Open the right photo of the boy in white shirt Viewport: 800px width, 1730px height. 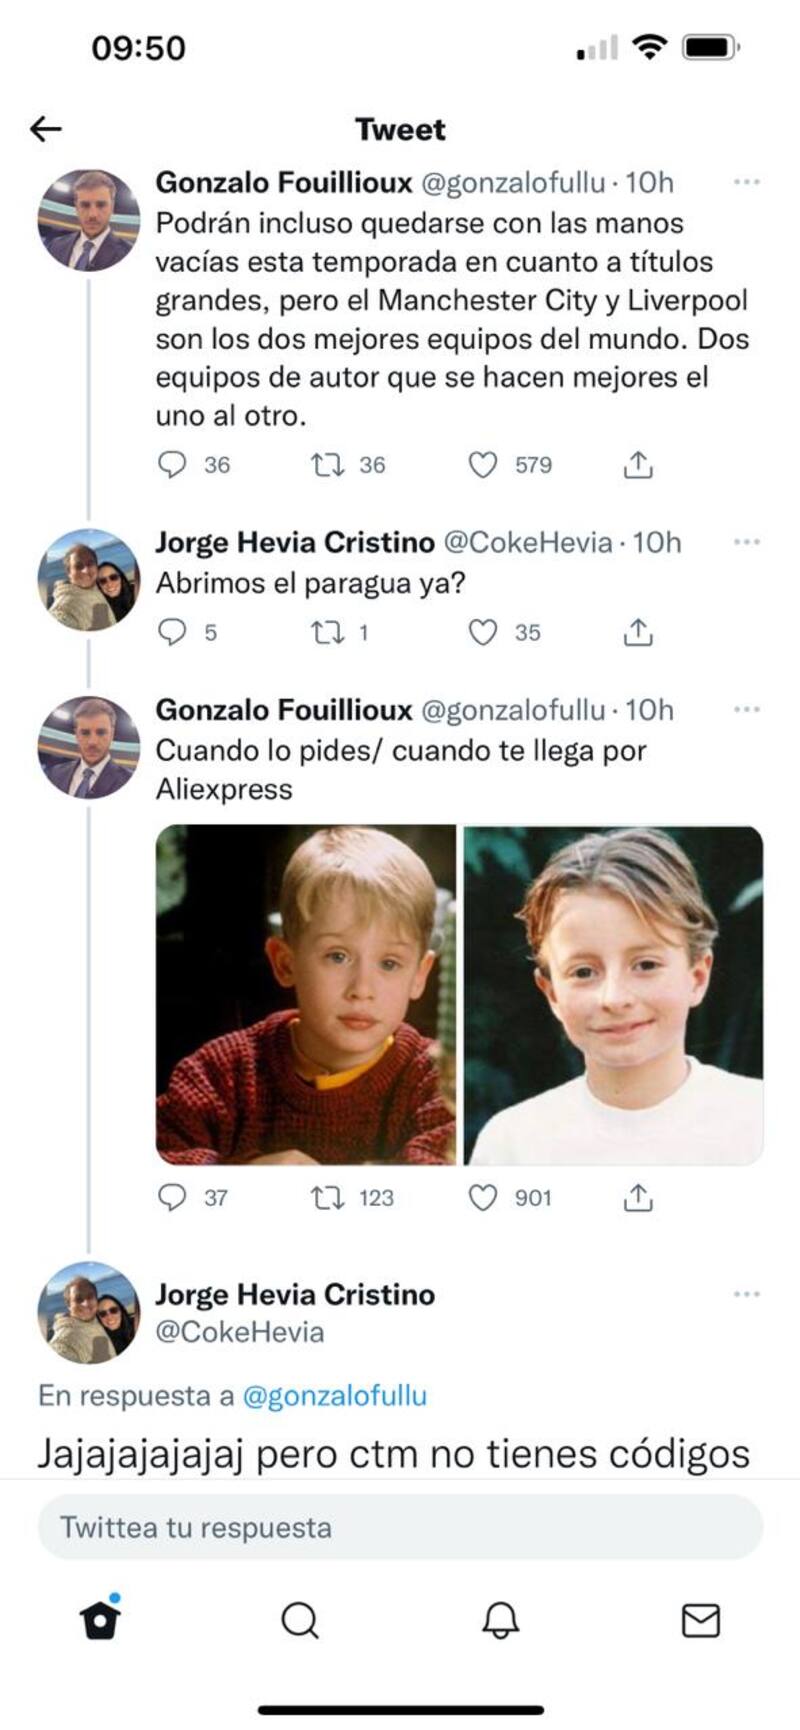tap(613, 994)
